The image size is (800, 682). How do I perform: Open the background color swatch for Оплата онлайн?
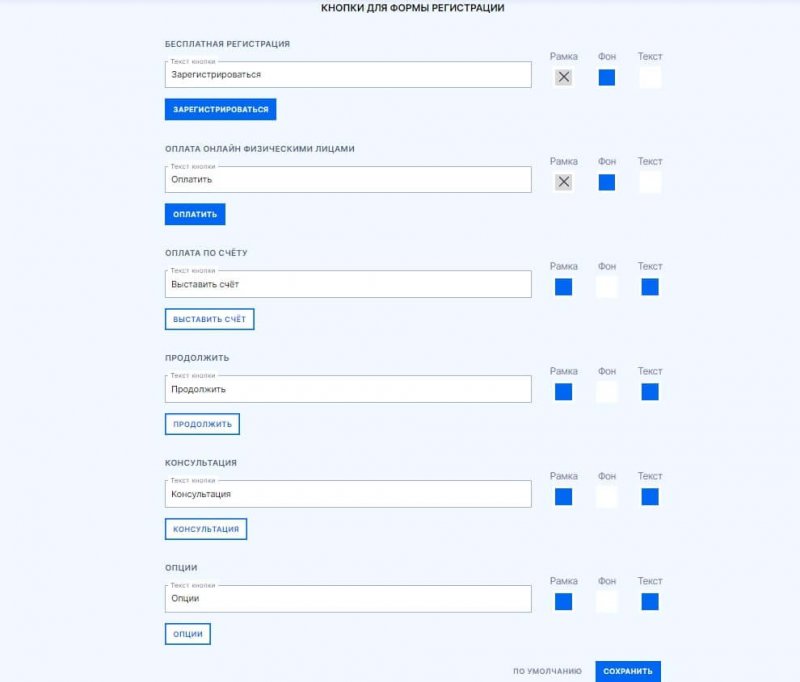pyautogui.click(x=607, y=182)
